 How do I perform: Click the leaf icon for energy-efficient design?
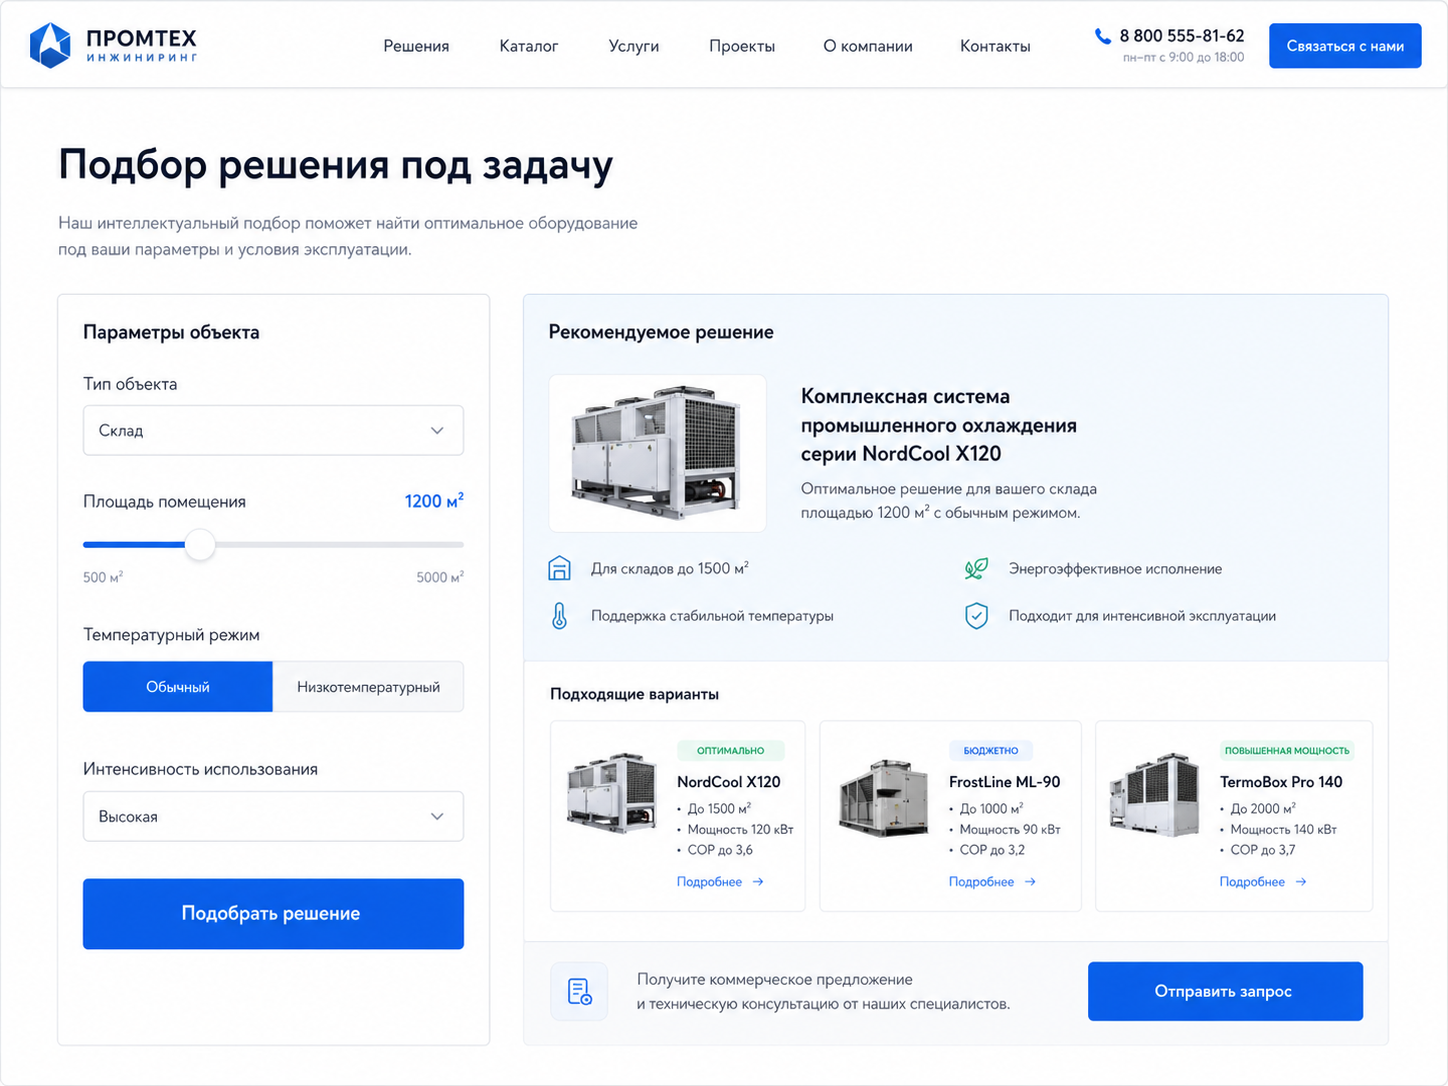point(976,568)
